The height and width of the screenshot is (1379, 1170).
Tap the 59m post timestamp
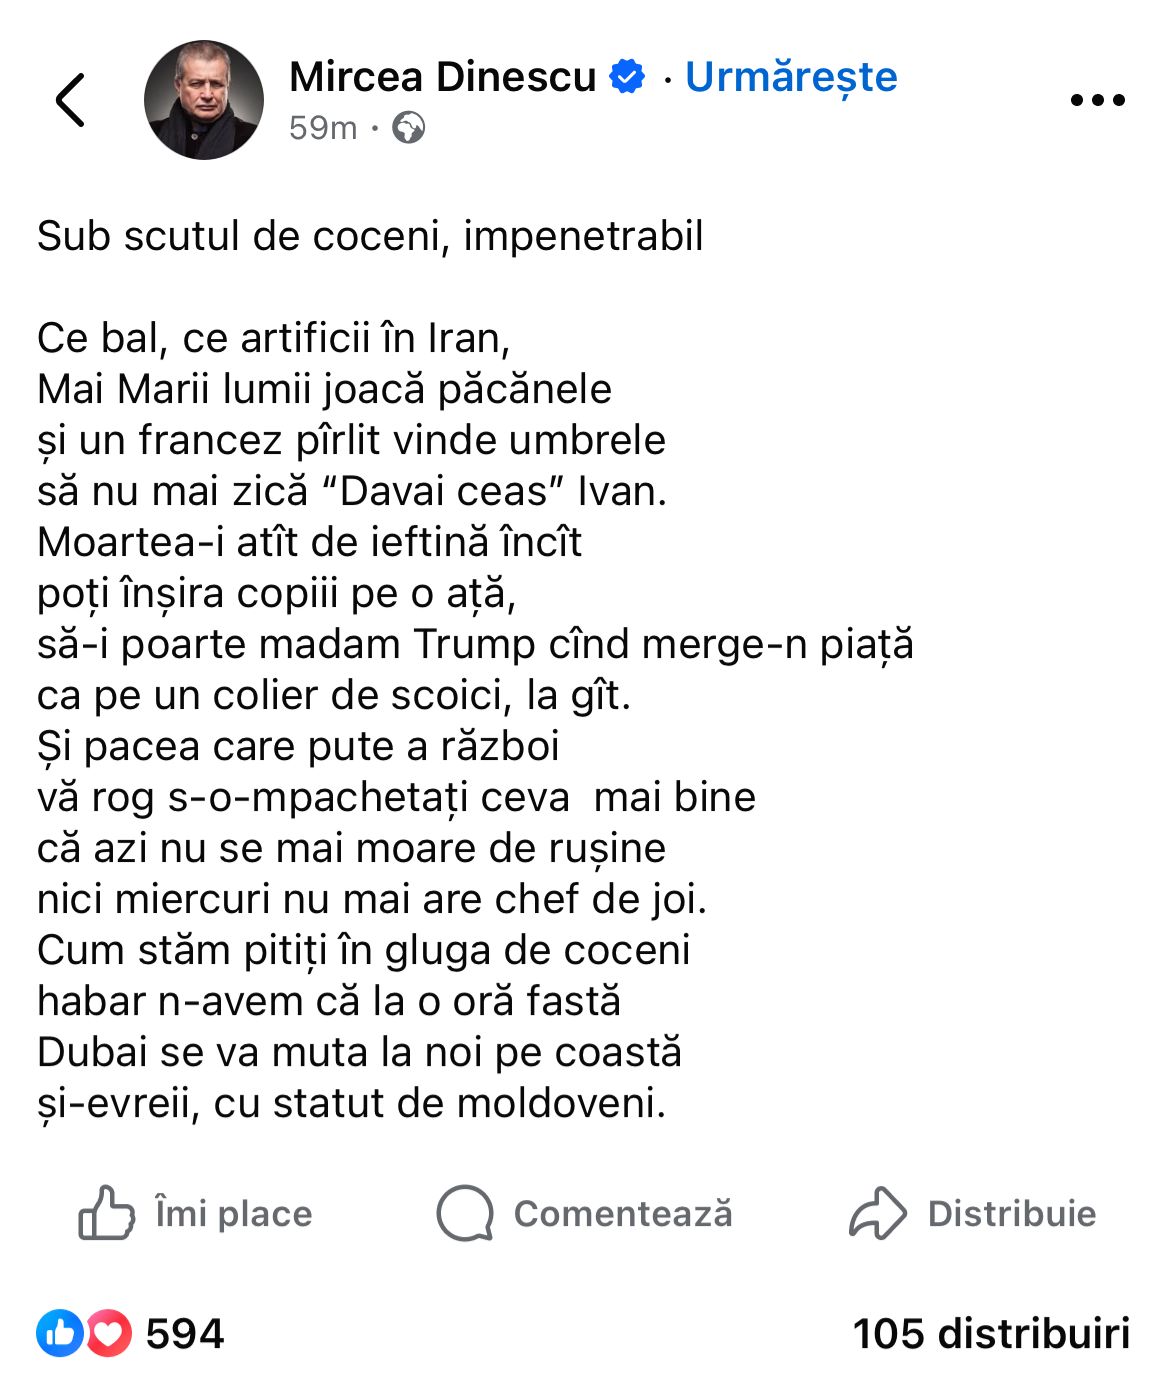click(x=322, y=128)
